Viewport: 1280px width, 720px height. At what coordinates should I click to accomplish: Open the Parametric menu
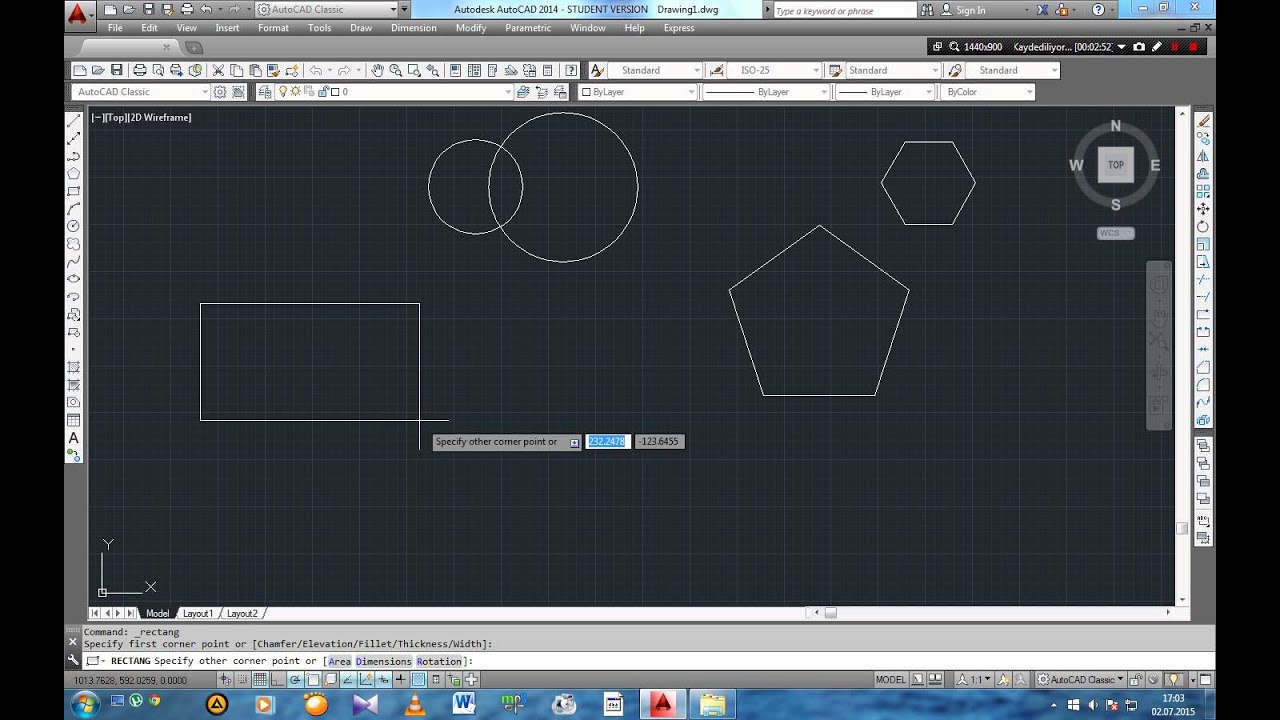tap(528, 28)
